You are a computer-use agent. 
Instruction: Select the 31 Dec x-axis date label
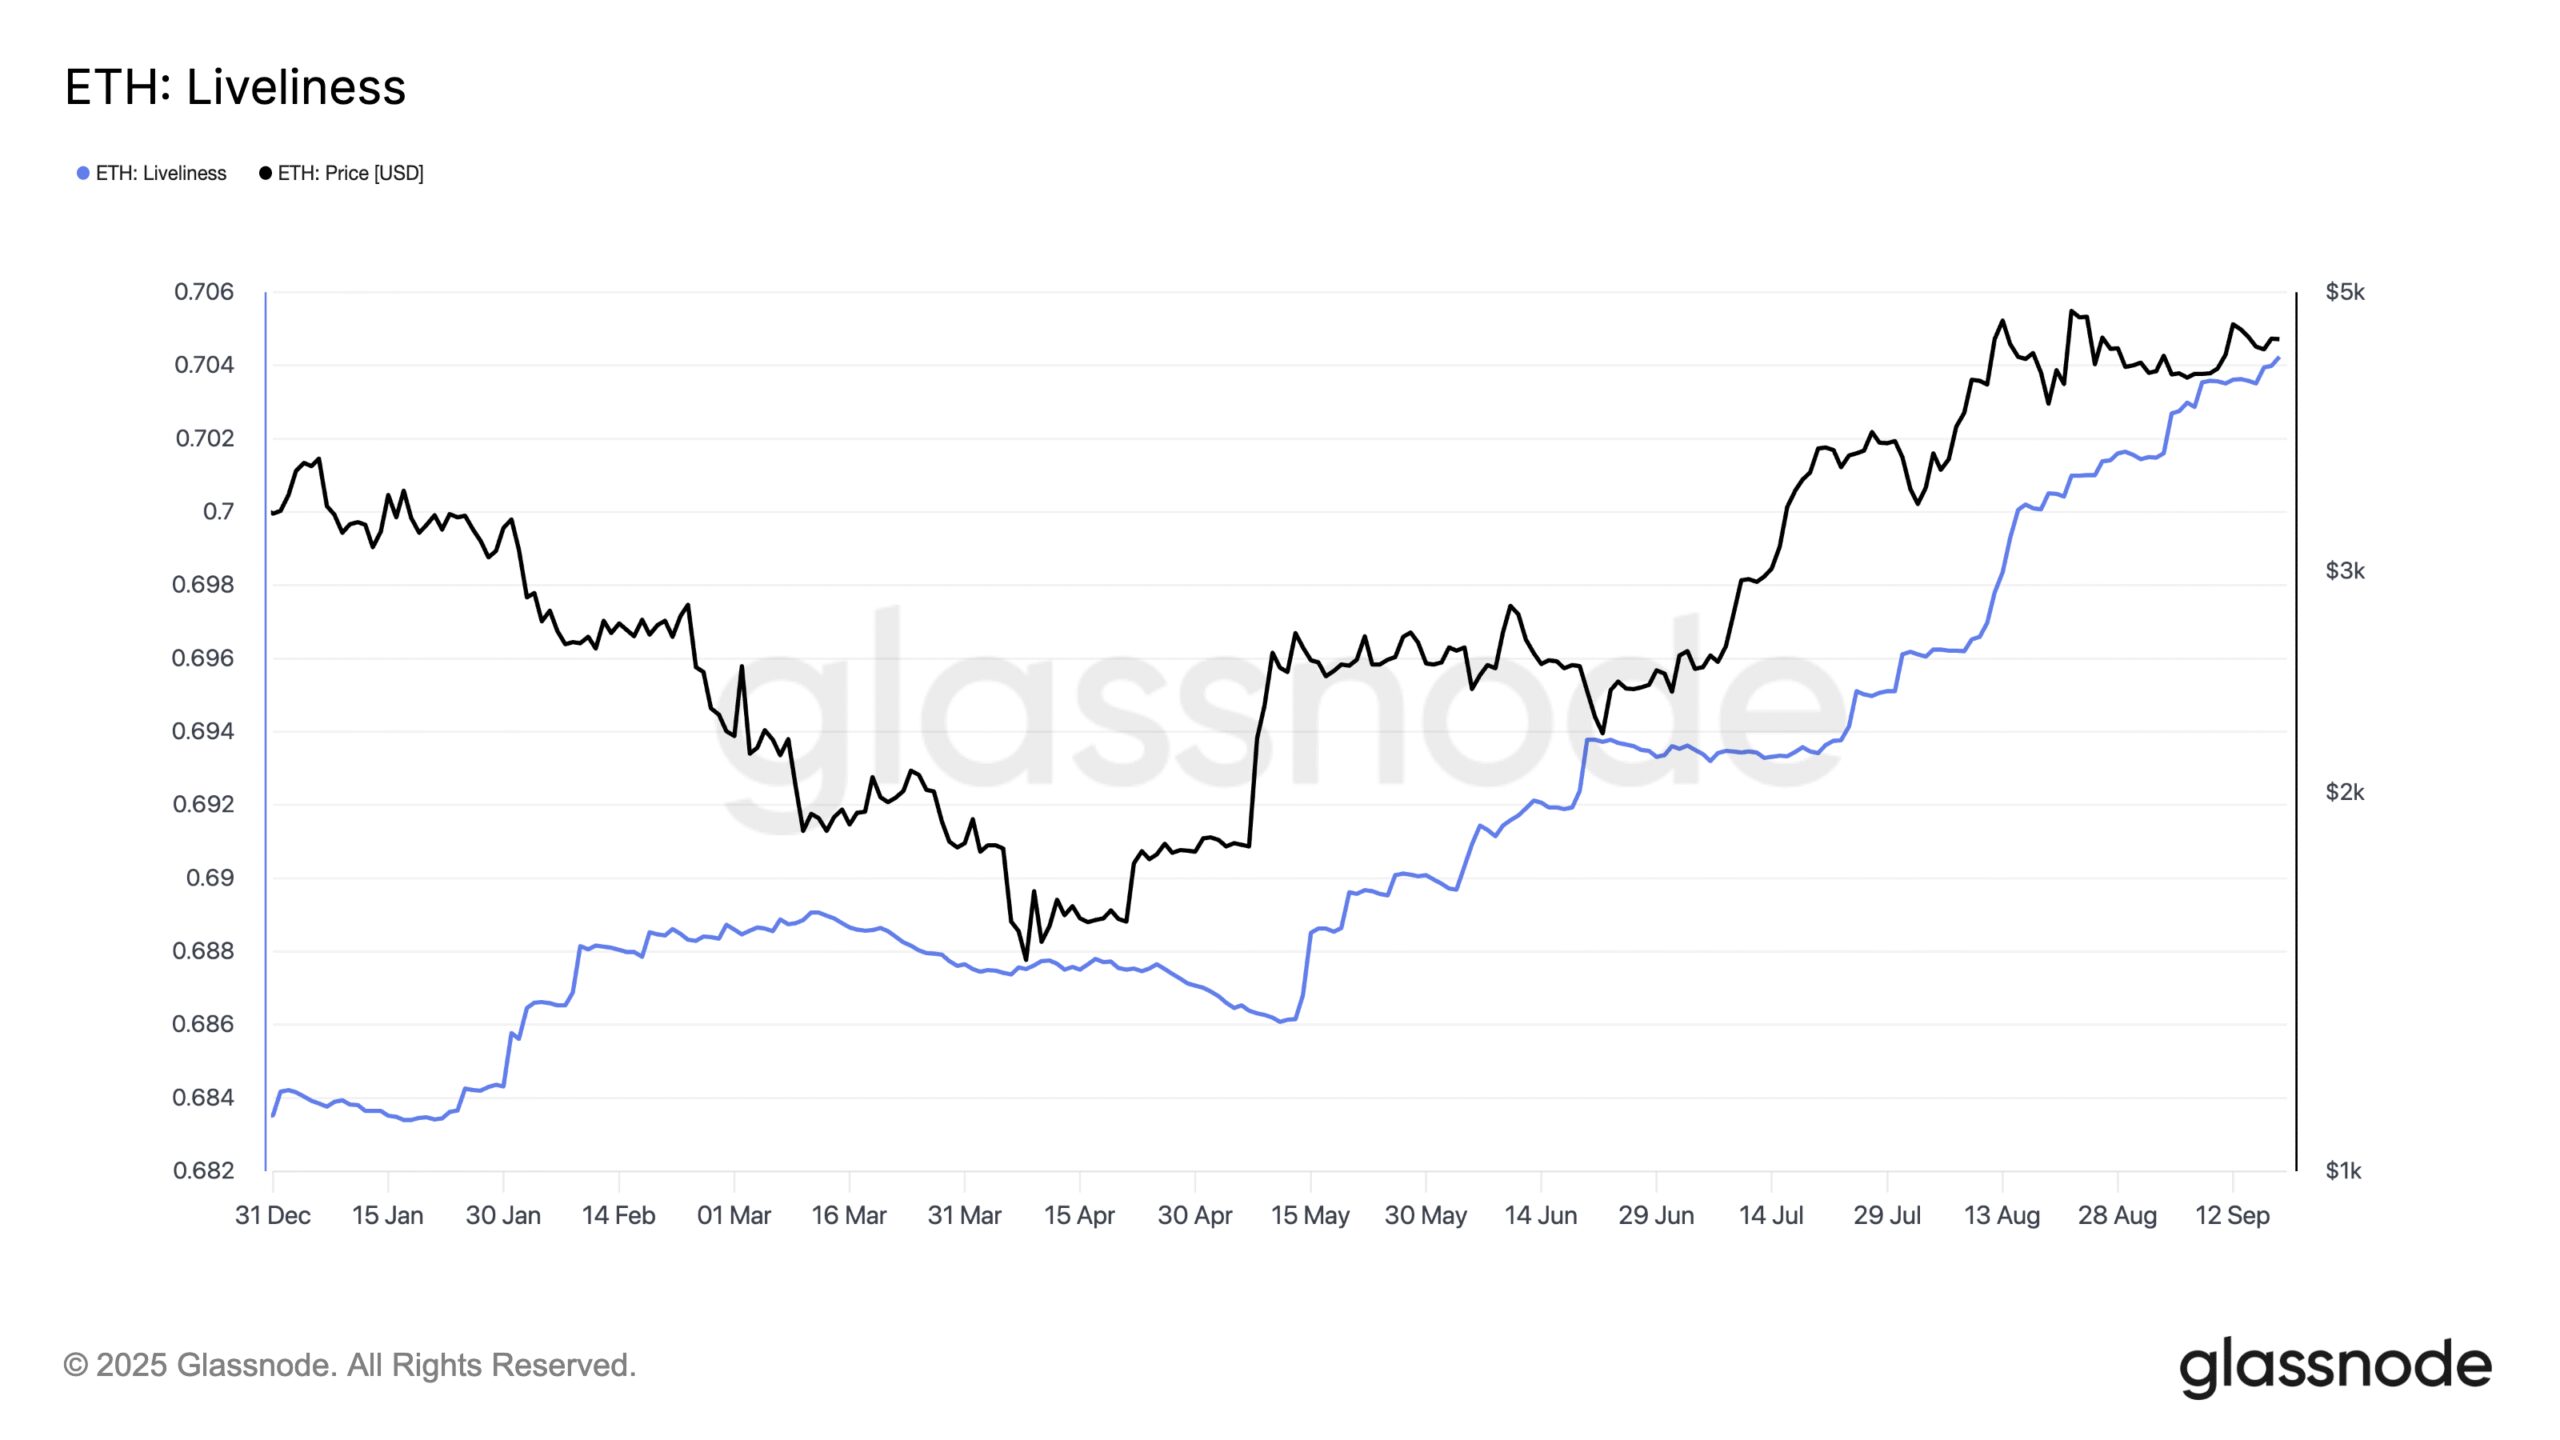point(272,1215)
